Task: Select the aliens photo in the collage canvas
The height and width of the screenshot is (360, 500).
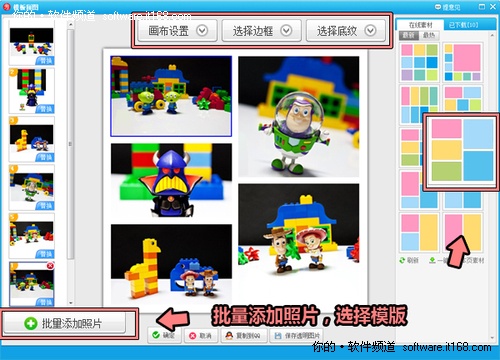Action: pos(171,96)
